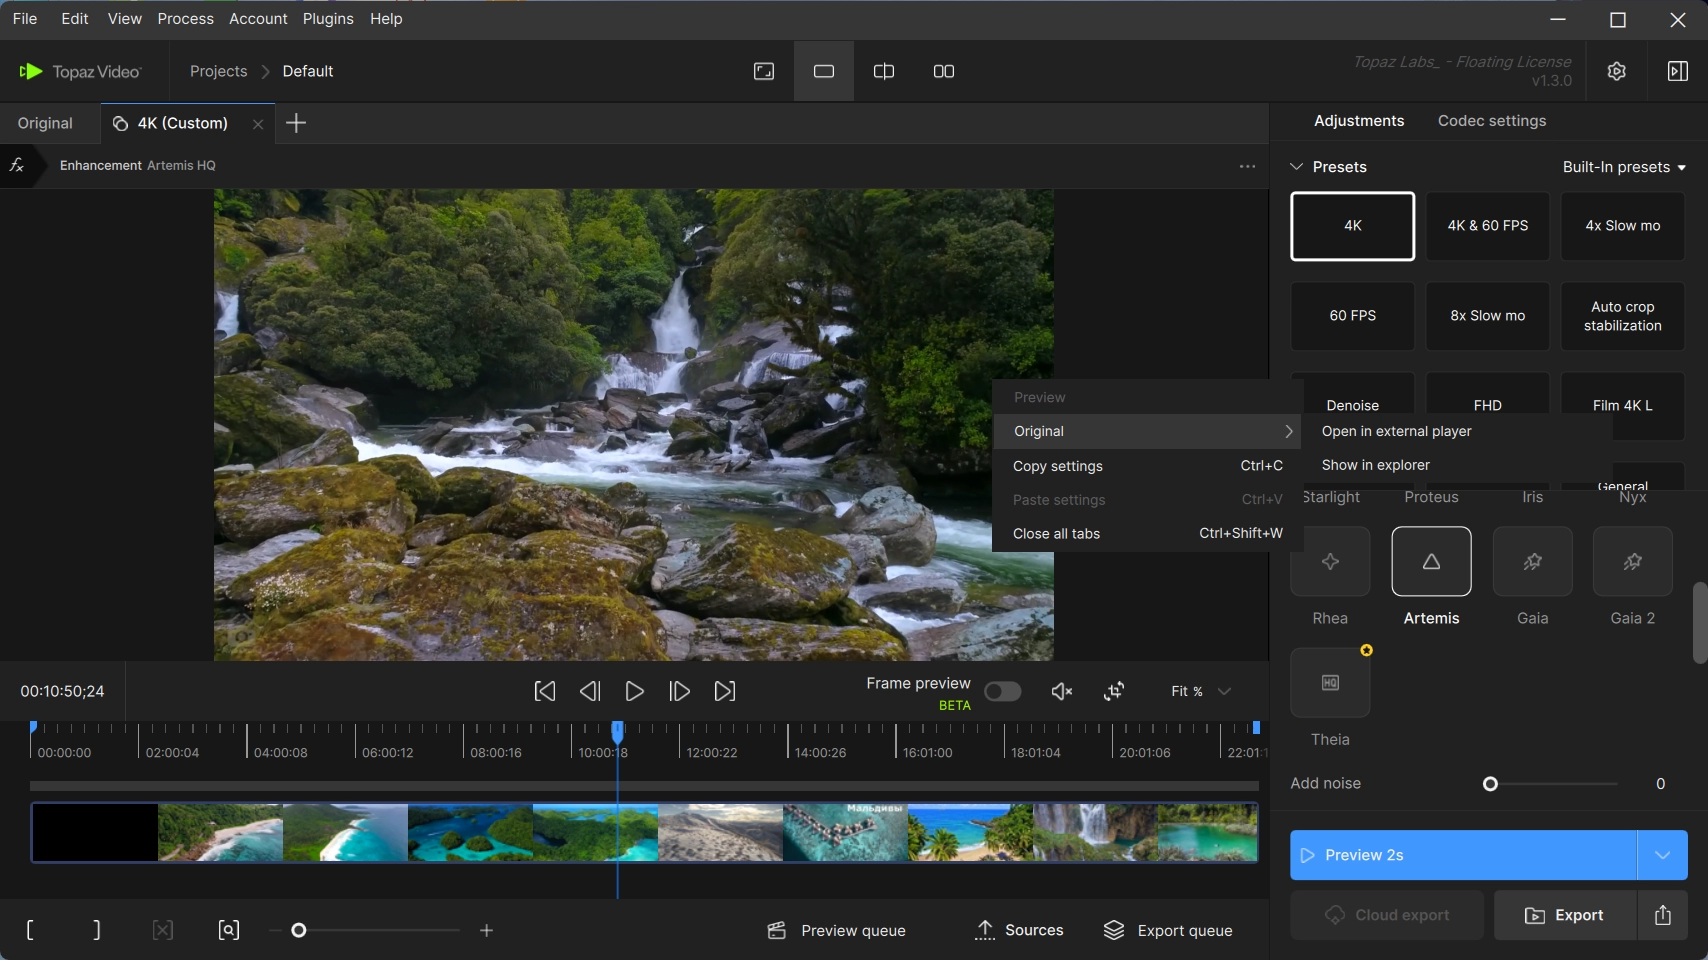Mute the audio with speaker icon
Screen dimensions: 1708x960
(x=1062, y=691)
